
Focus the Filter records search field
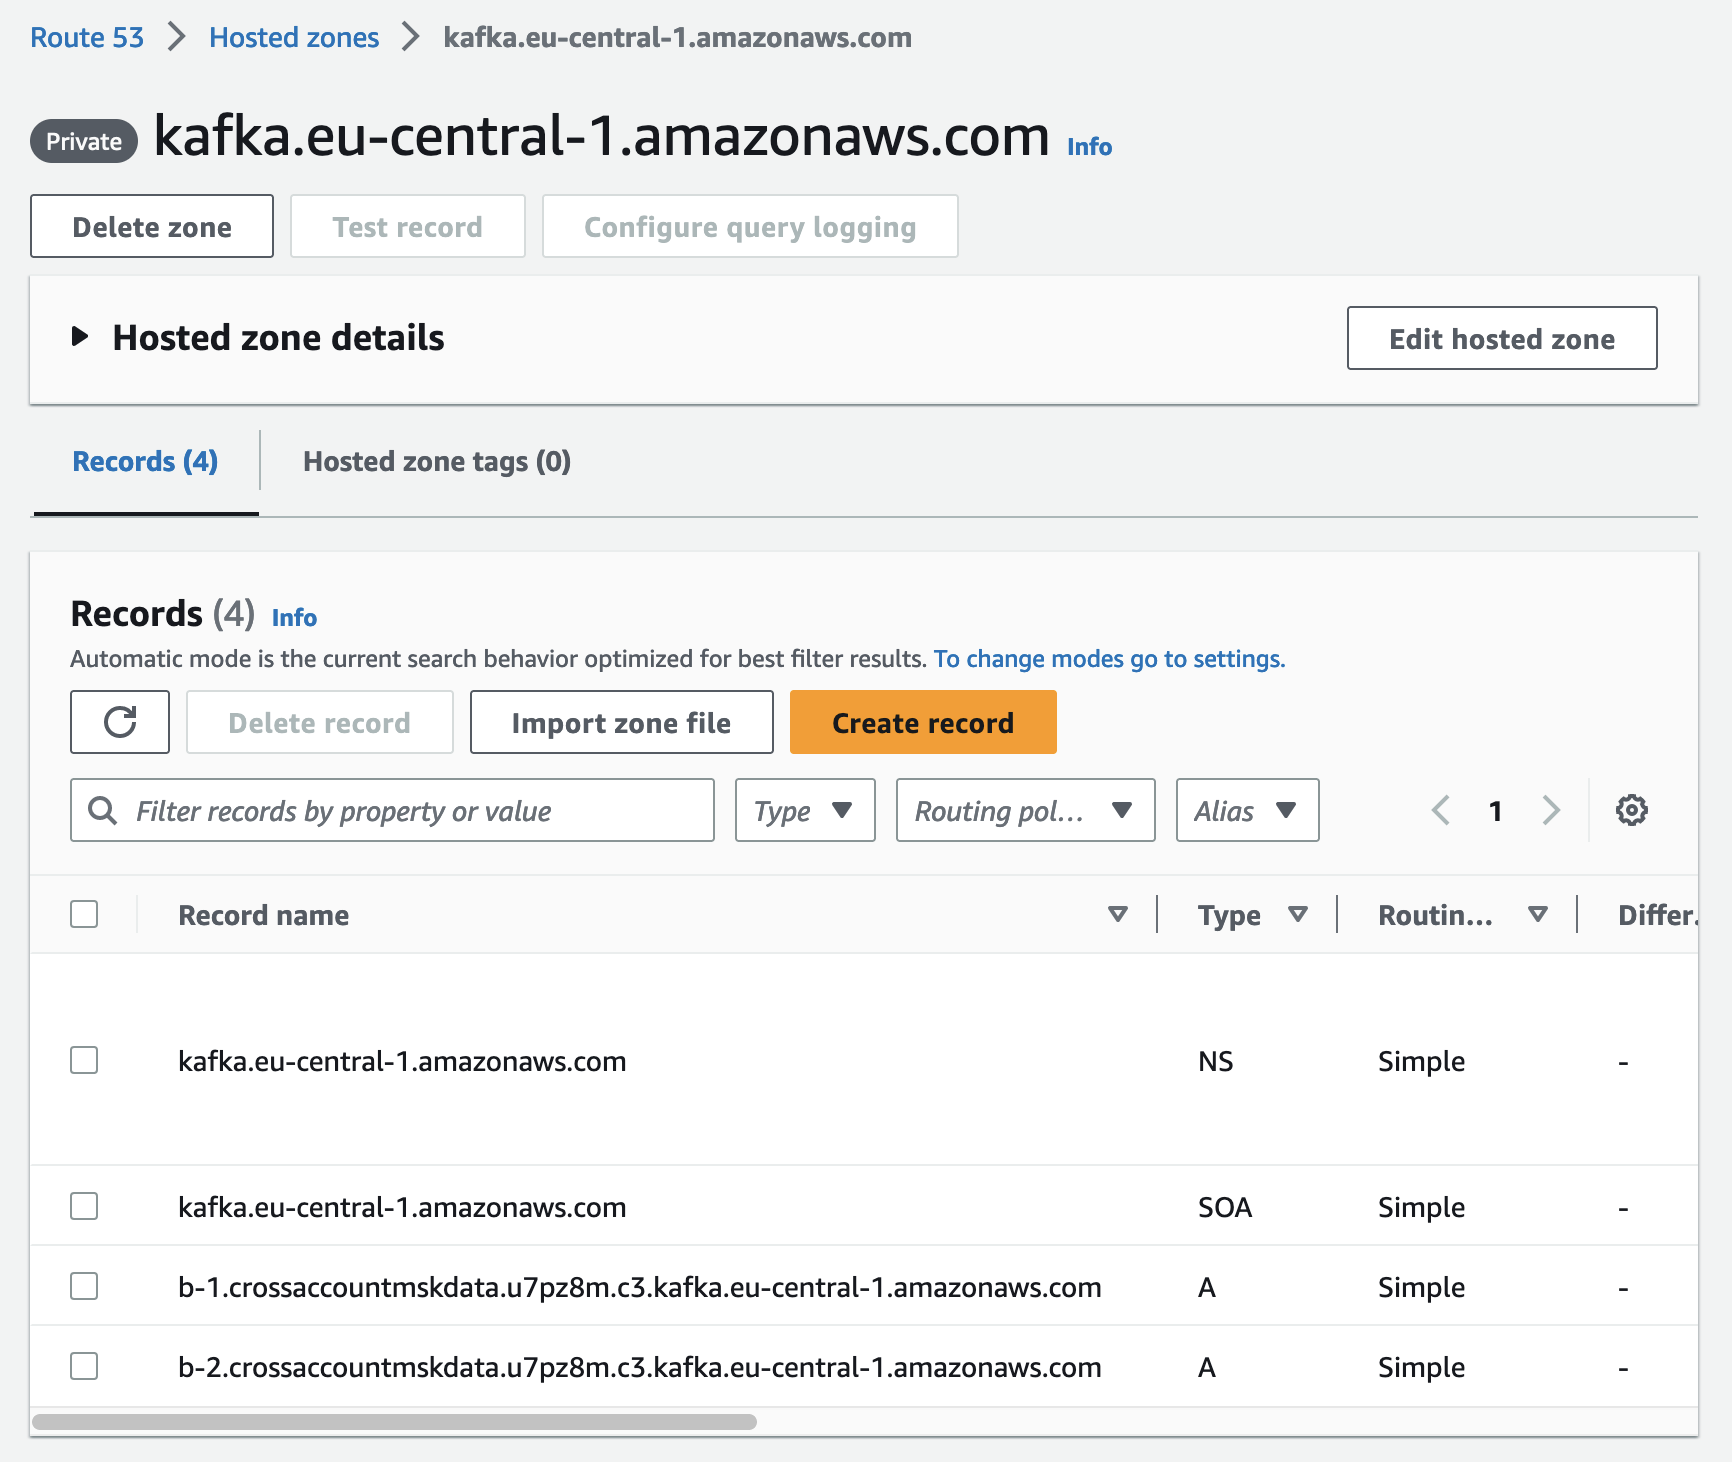[x=410, y=810]
